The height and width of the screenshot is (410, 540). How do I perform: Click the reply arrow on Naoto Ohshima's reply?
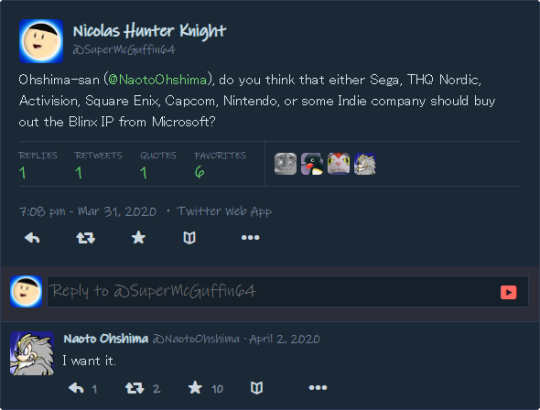[76, 388]
